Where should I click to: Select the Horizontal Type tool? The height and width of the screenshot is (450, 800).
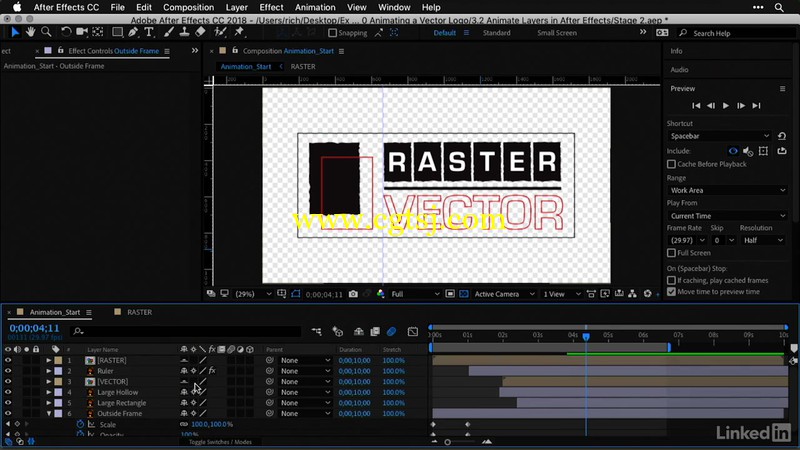149,32
